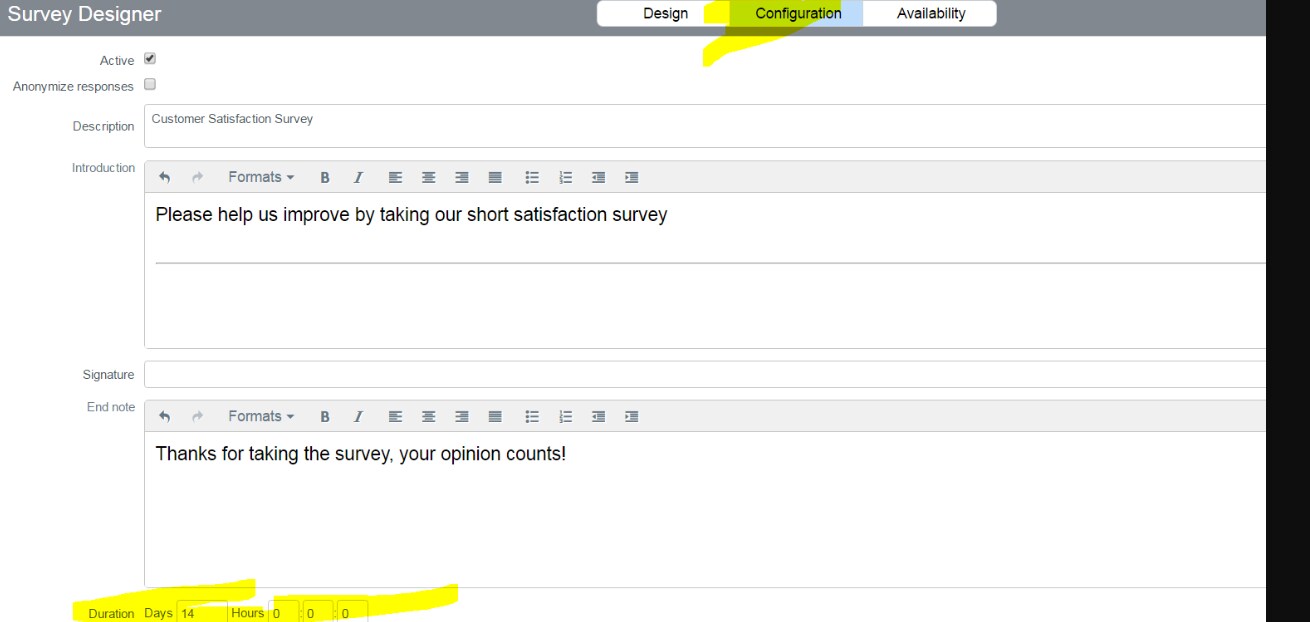Enable Anonymize responses

[149, 85]
